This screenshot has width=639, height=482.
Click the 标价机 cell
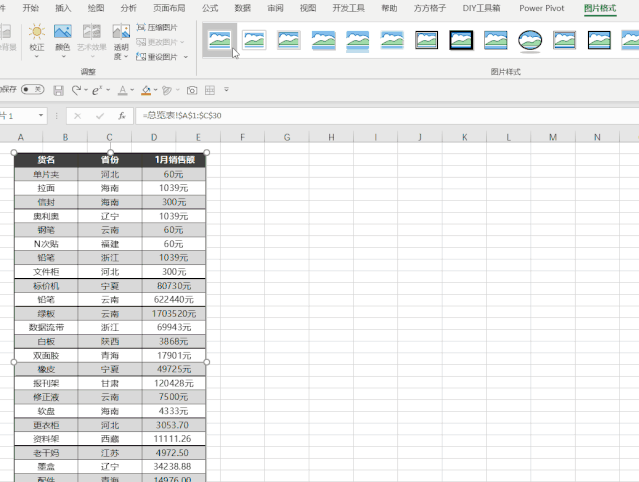tap(46, 286)
